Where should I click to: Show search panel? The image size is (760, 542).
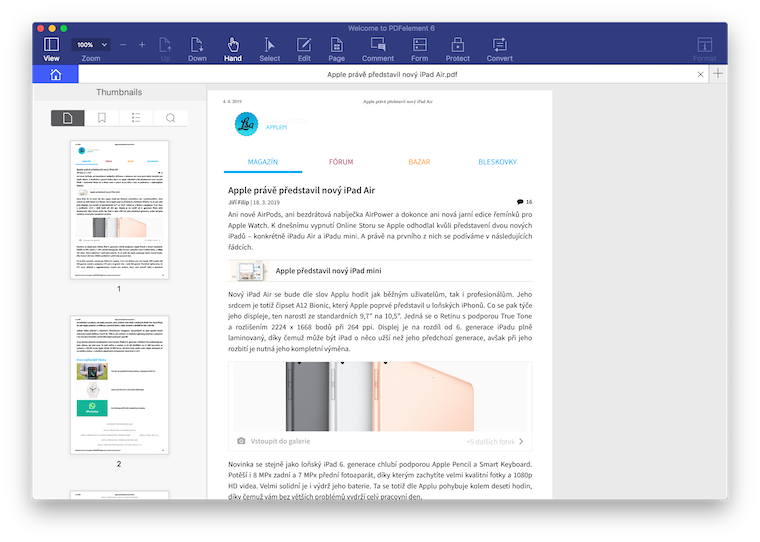point(170,118)
